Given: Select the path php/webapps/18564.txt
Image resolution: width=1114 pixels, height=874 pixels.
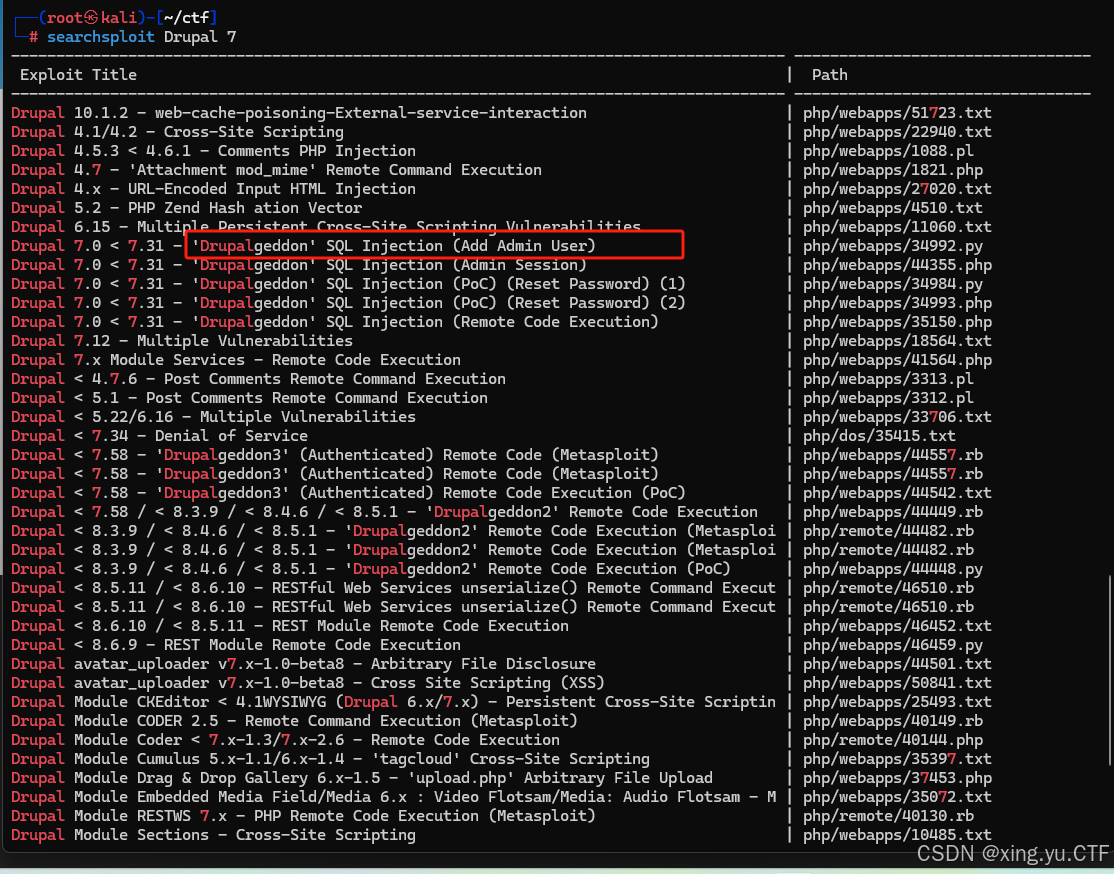Looking at the screenshot, I should point(897,341).
